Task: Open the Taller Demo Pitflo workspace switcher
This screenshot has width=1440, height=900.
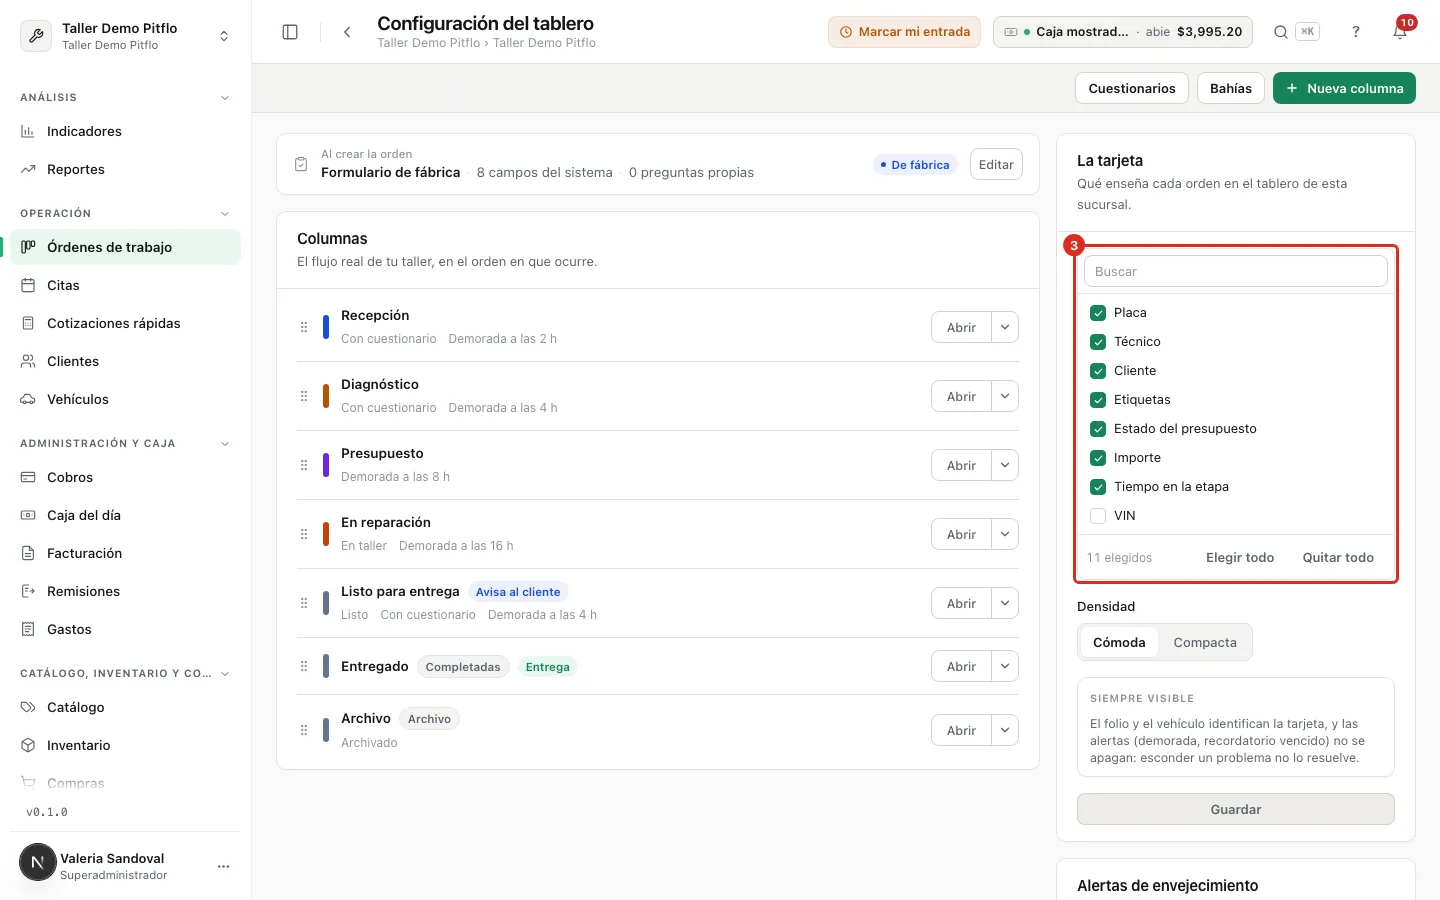Action: 126,35
